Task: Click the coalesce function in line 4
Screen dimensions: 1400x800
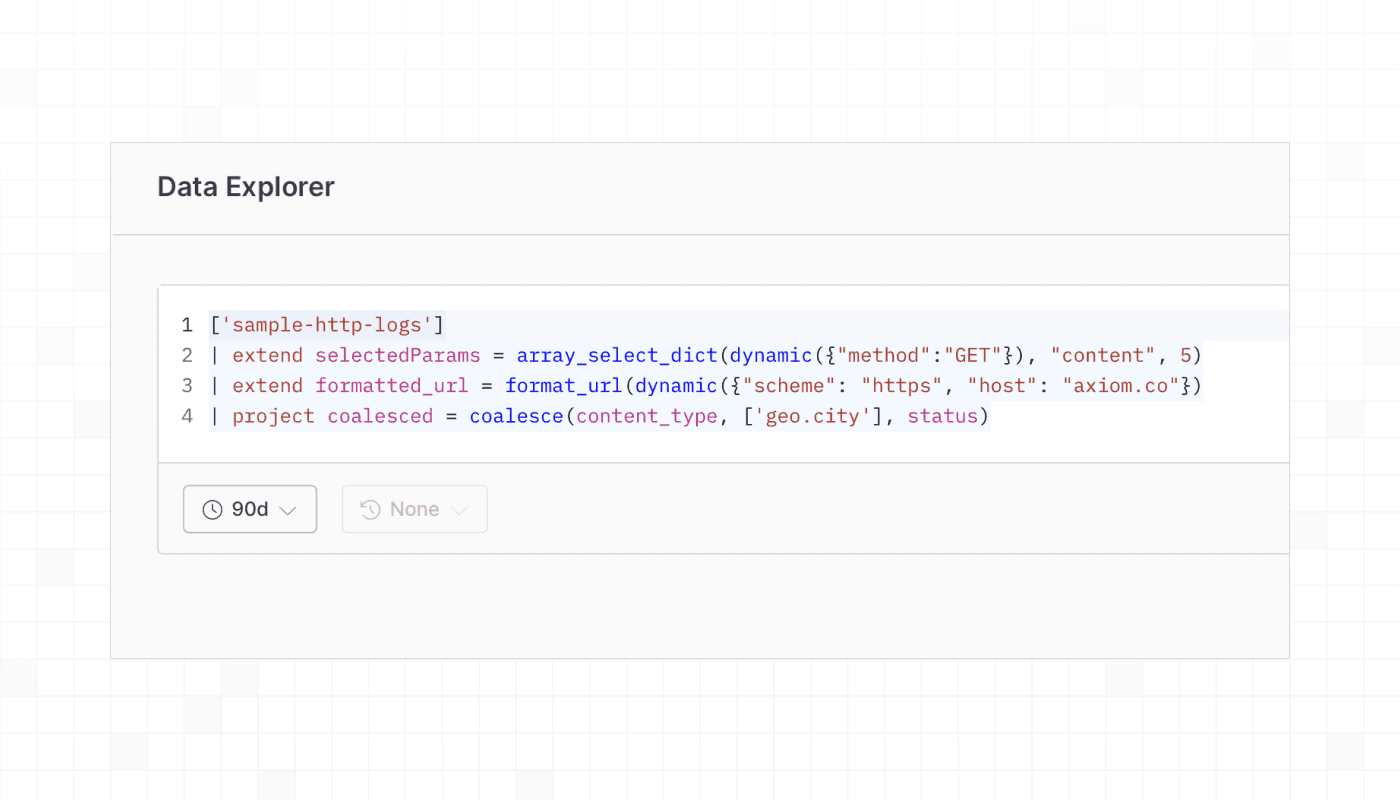Action: pyautogui.click(x=517, y=416)
